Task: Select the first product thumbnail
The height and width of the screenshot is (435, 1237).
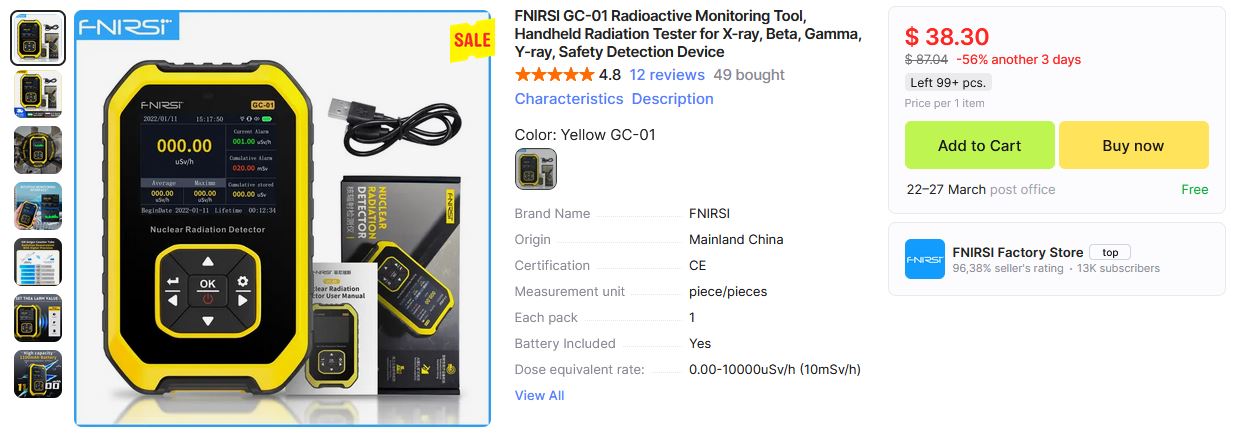Action: pos(38,38)
